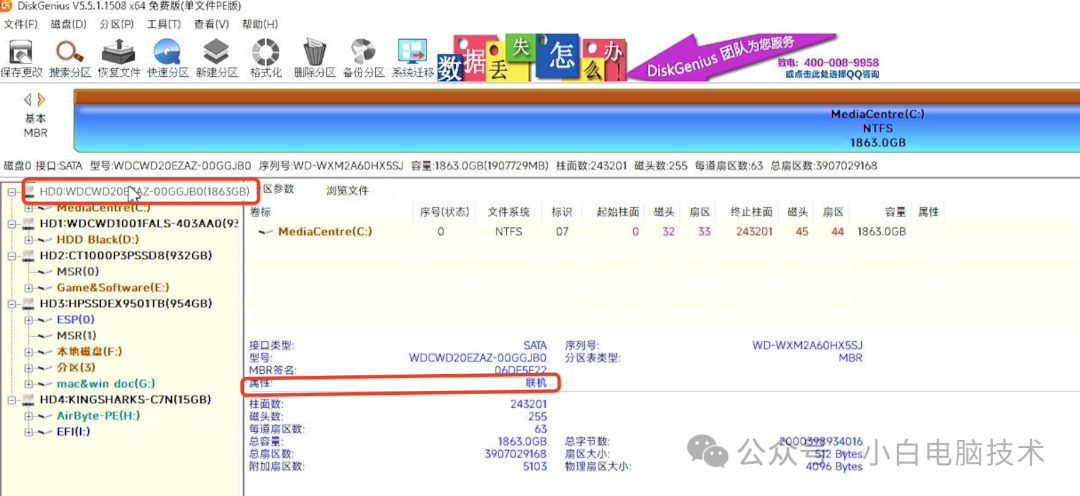Click the partition icon beside MediaCentre(C:) table row

point(266,232)
